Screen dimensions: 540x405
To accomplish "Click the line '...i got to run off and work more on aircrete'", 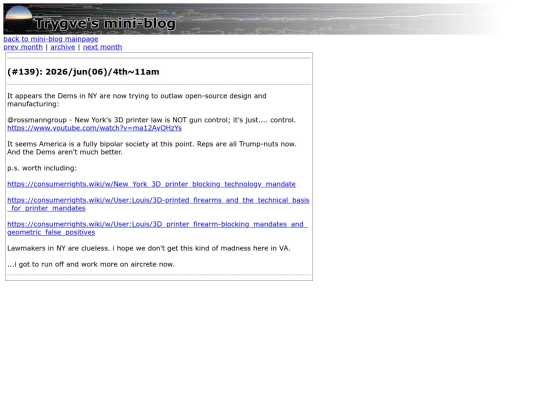I will (x=91, y=264).
